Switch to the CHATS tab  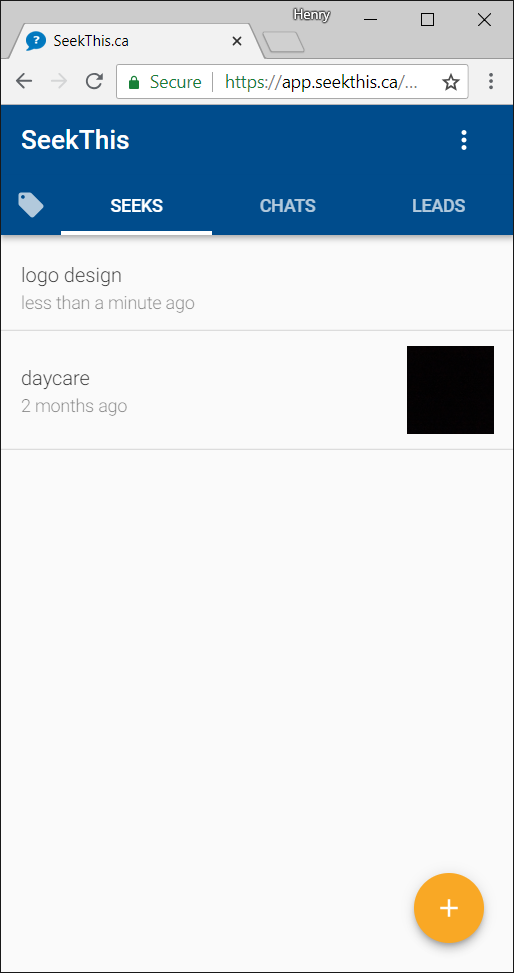tap(287, 206)
